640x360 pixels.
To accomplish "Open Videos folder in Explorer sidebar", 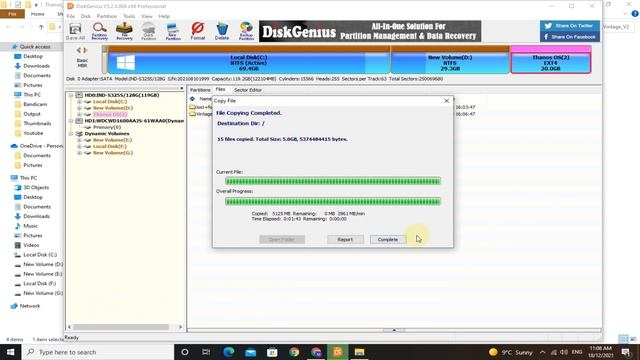I will pos(31,245).
